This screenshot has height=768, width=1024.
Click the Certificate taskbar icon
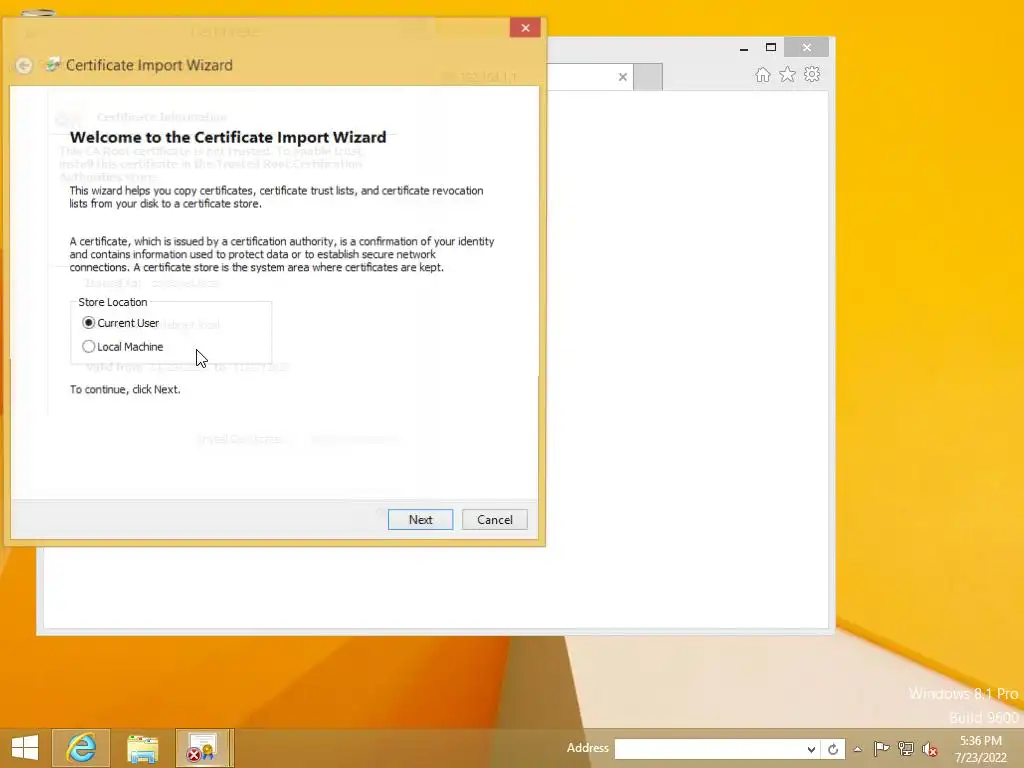click(202, 748)
